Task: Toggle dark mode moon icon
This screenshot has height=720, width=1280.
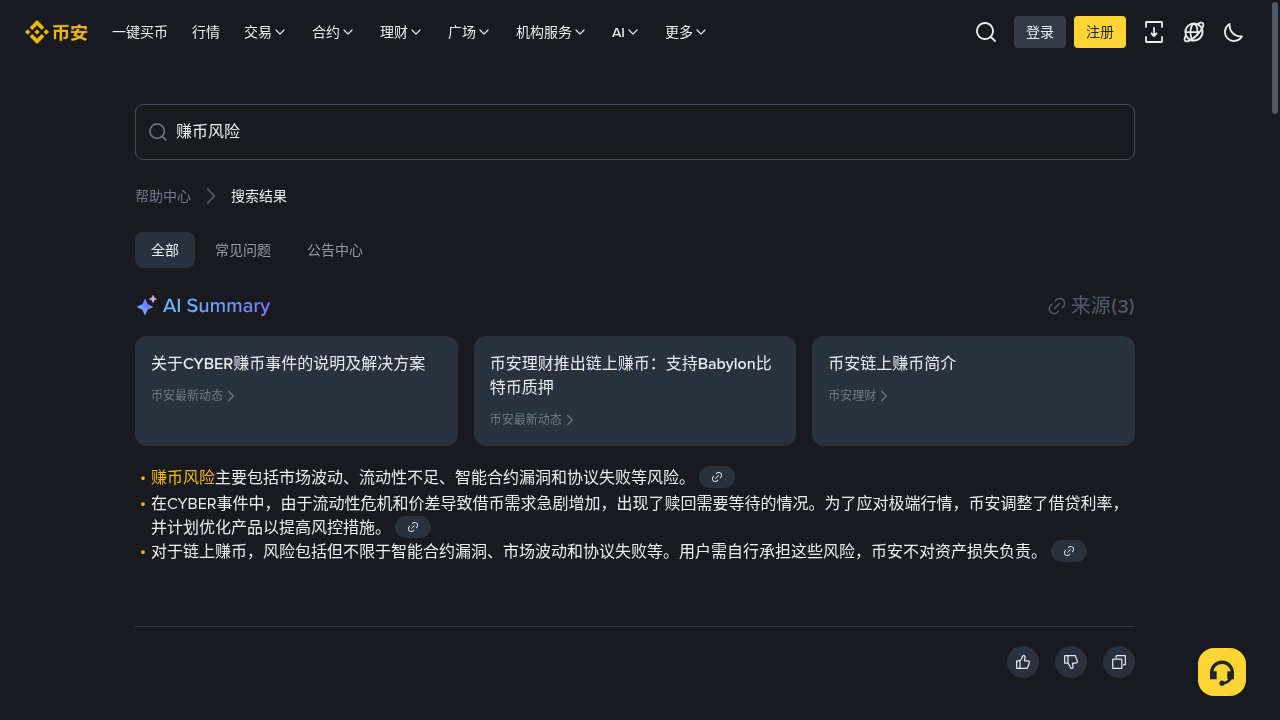Action: tap(1234, 32)
